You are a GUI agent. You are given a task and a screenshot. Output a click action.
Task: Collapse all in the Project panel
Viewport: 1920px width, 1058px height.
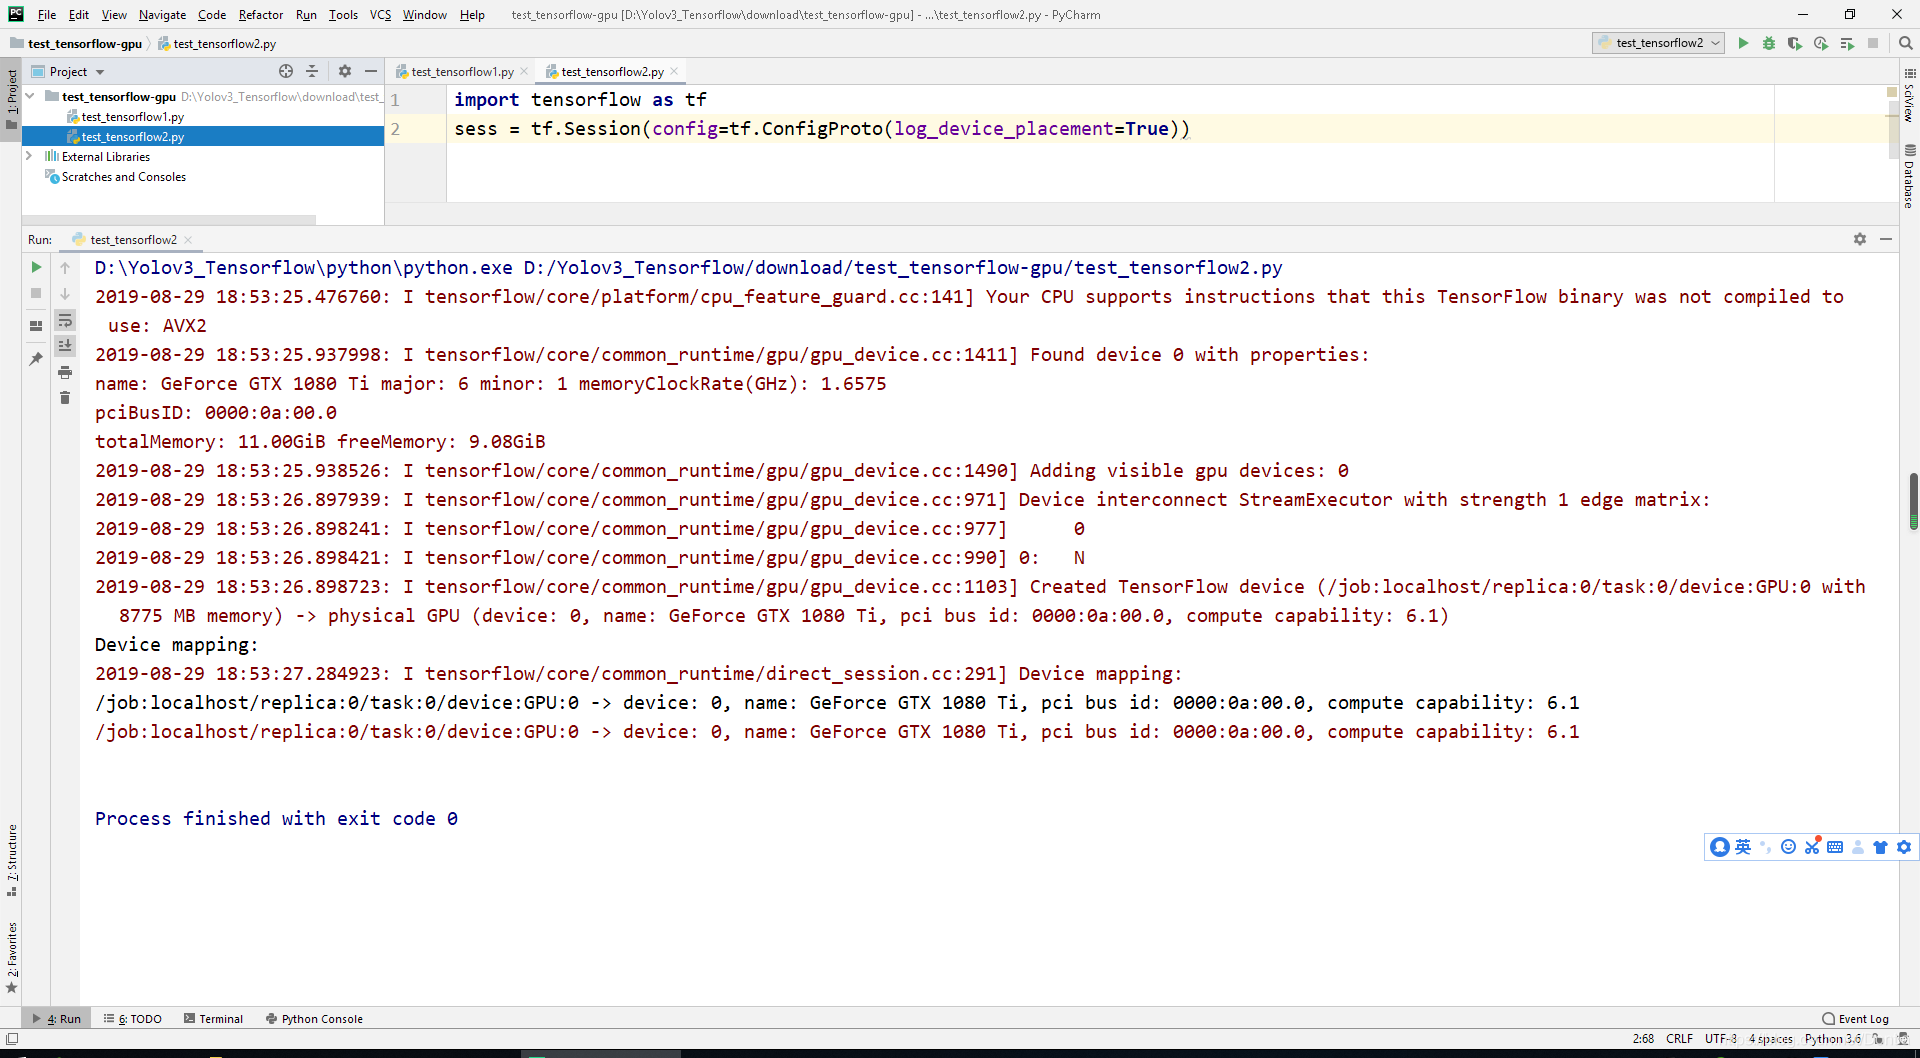(x=312, y=71)
